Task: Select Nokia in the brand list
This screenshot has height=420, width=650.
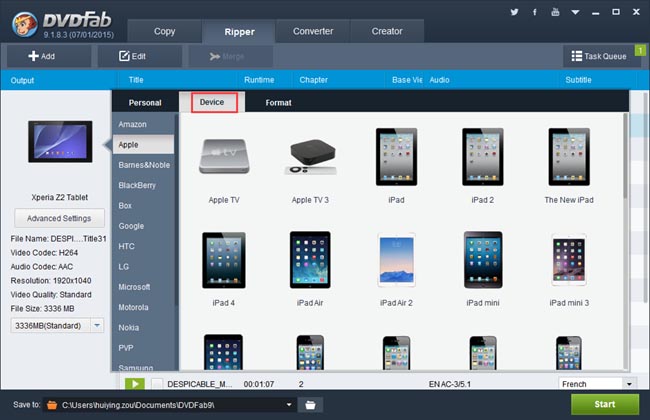Action: pyautogui.click(x=143, y=327)
